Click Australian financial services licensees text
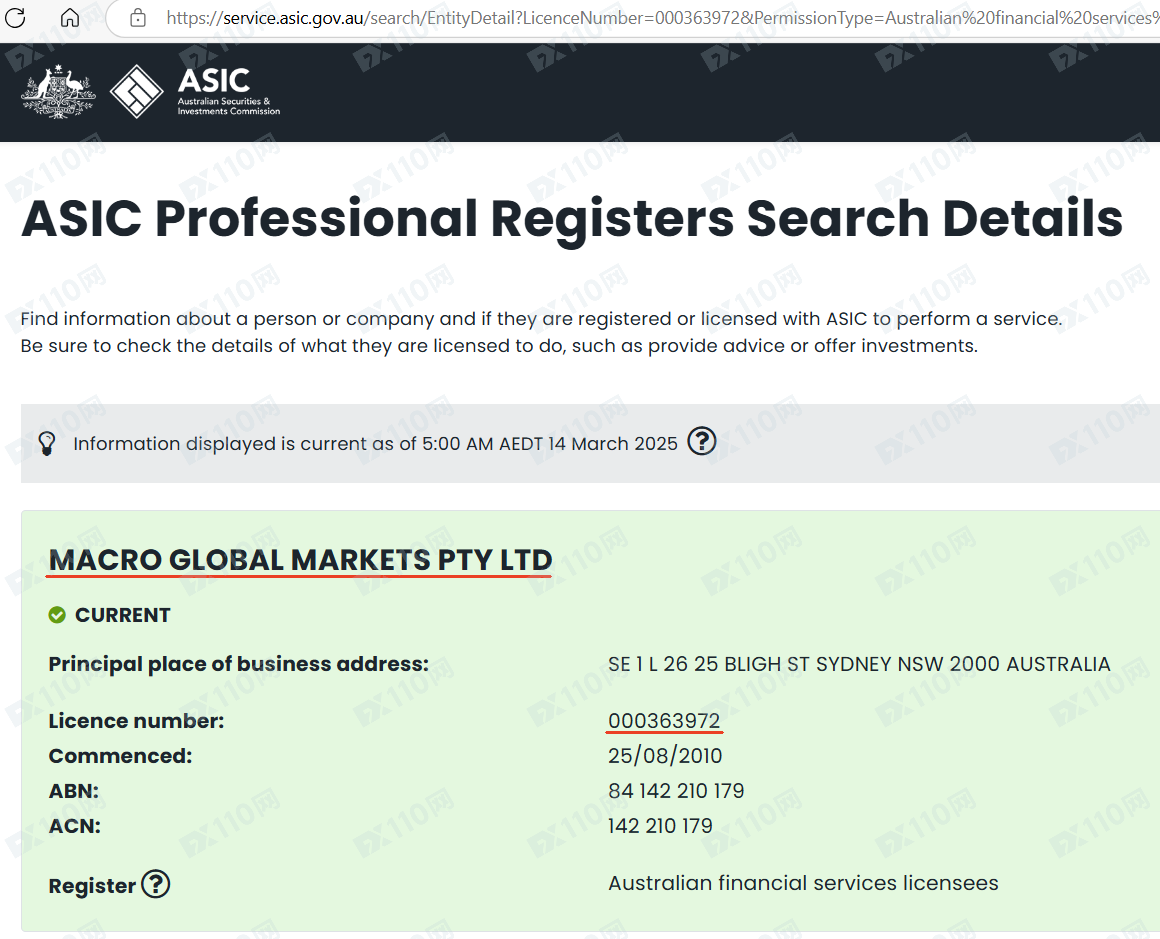The image size is (1160, 939). [x=803, y=883]
